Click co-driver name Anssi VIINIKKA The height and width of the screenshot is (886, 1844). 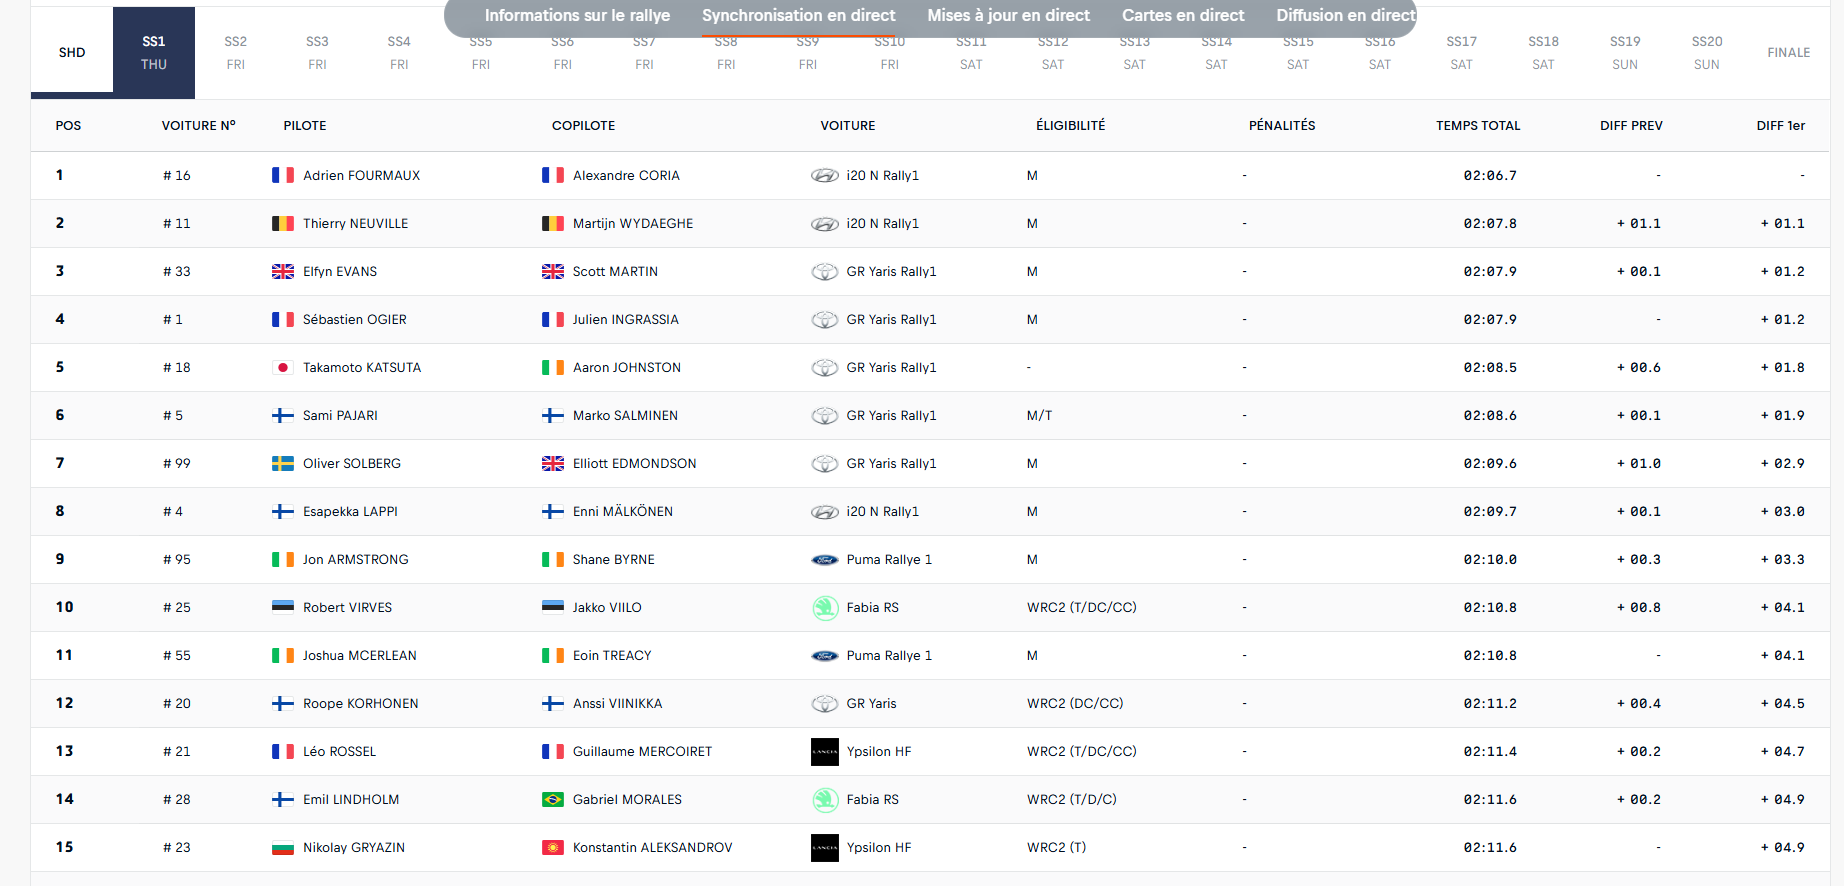(618, 703)
